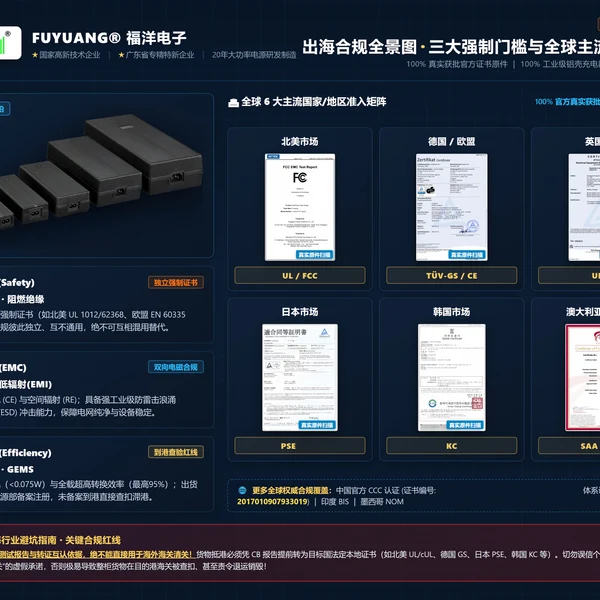600x600 pixels.
Task: Click the blue 双向电磁合规 badge
Action: (x=176, y=367)
